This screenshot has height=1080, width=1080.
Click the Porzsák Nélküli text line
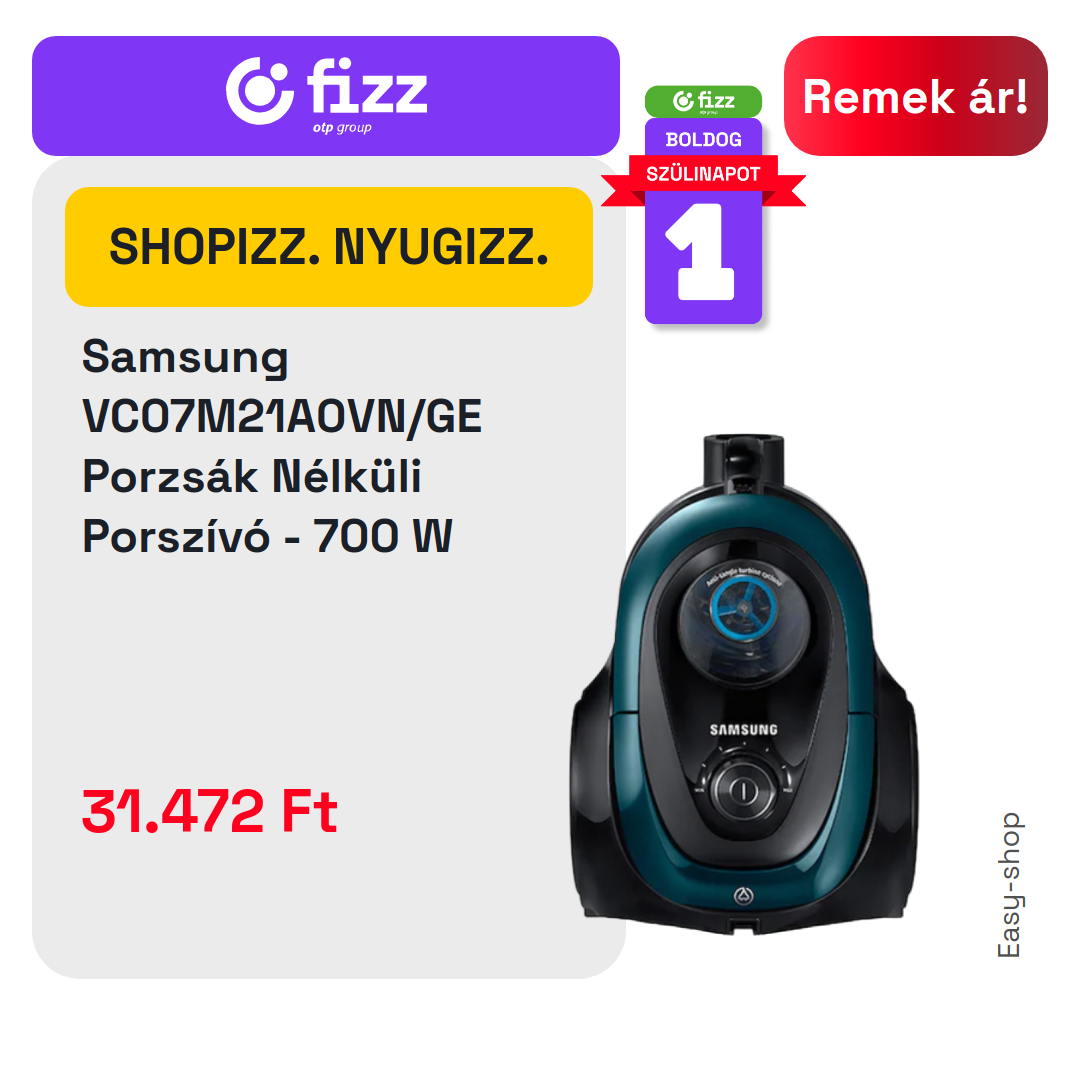251,476
